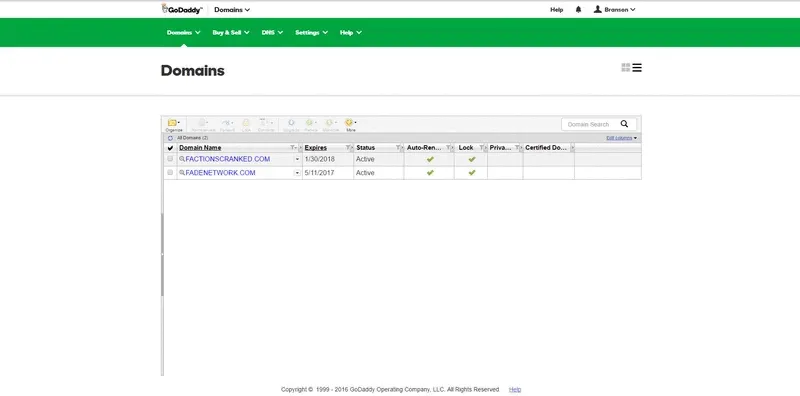
Task: Open Domains menu in green bar
Action: (184, 32)
